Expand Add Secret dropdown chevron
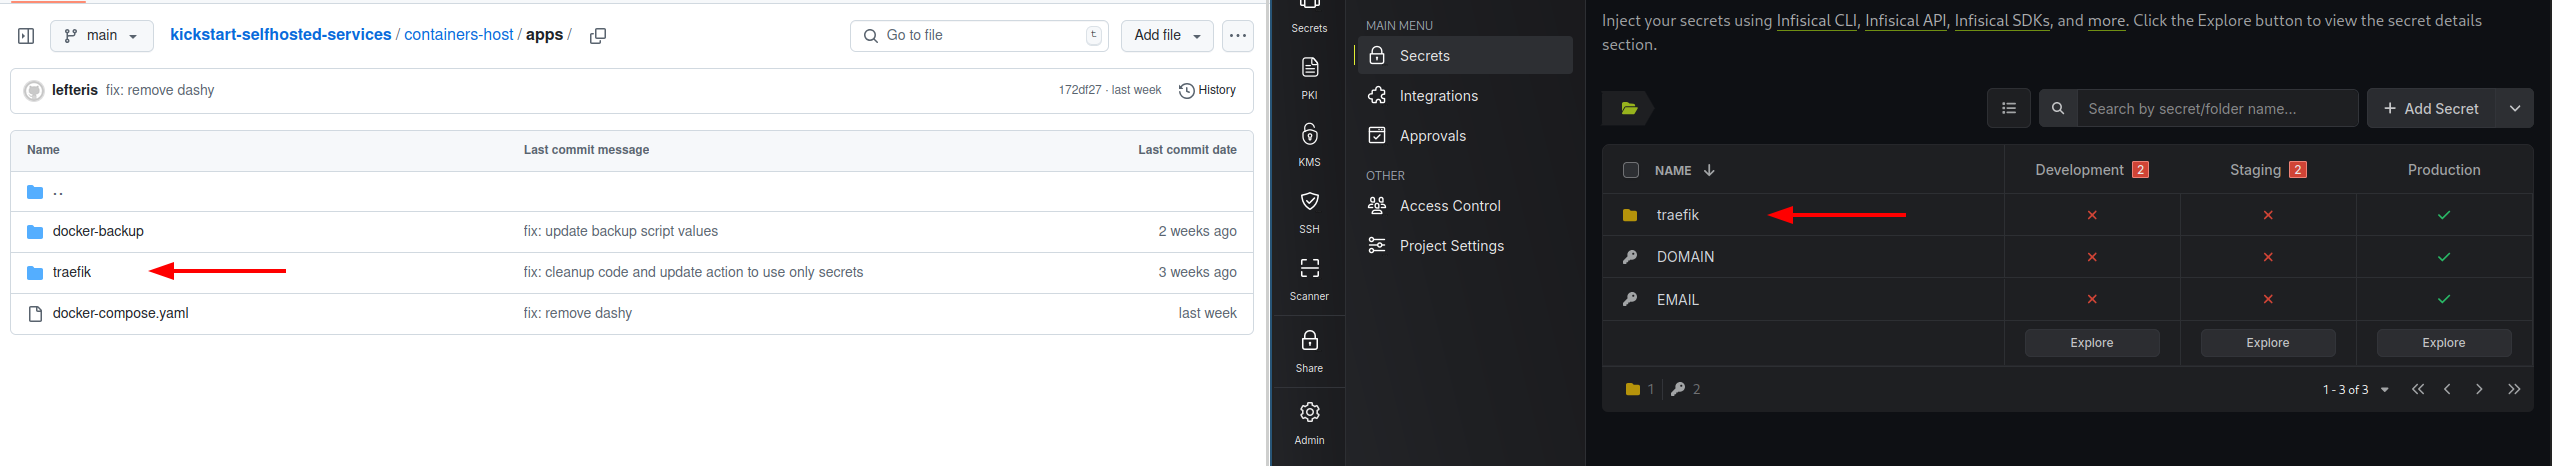Screen dimensions: 2552x466 (x=2514, y=108)
